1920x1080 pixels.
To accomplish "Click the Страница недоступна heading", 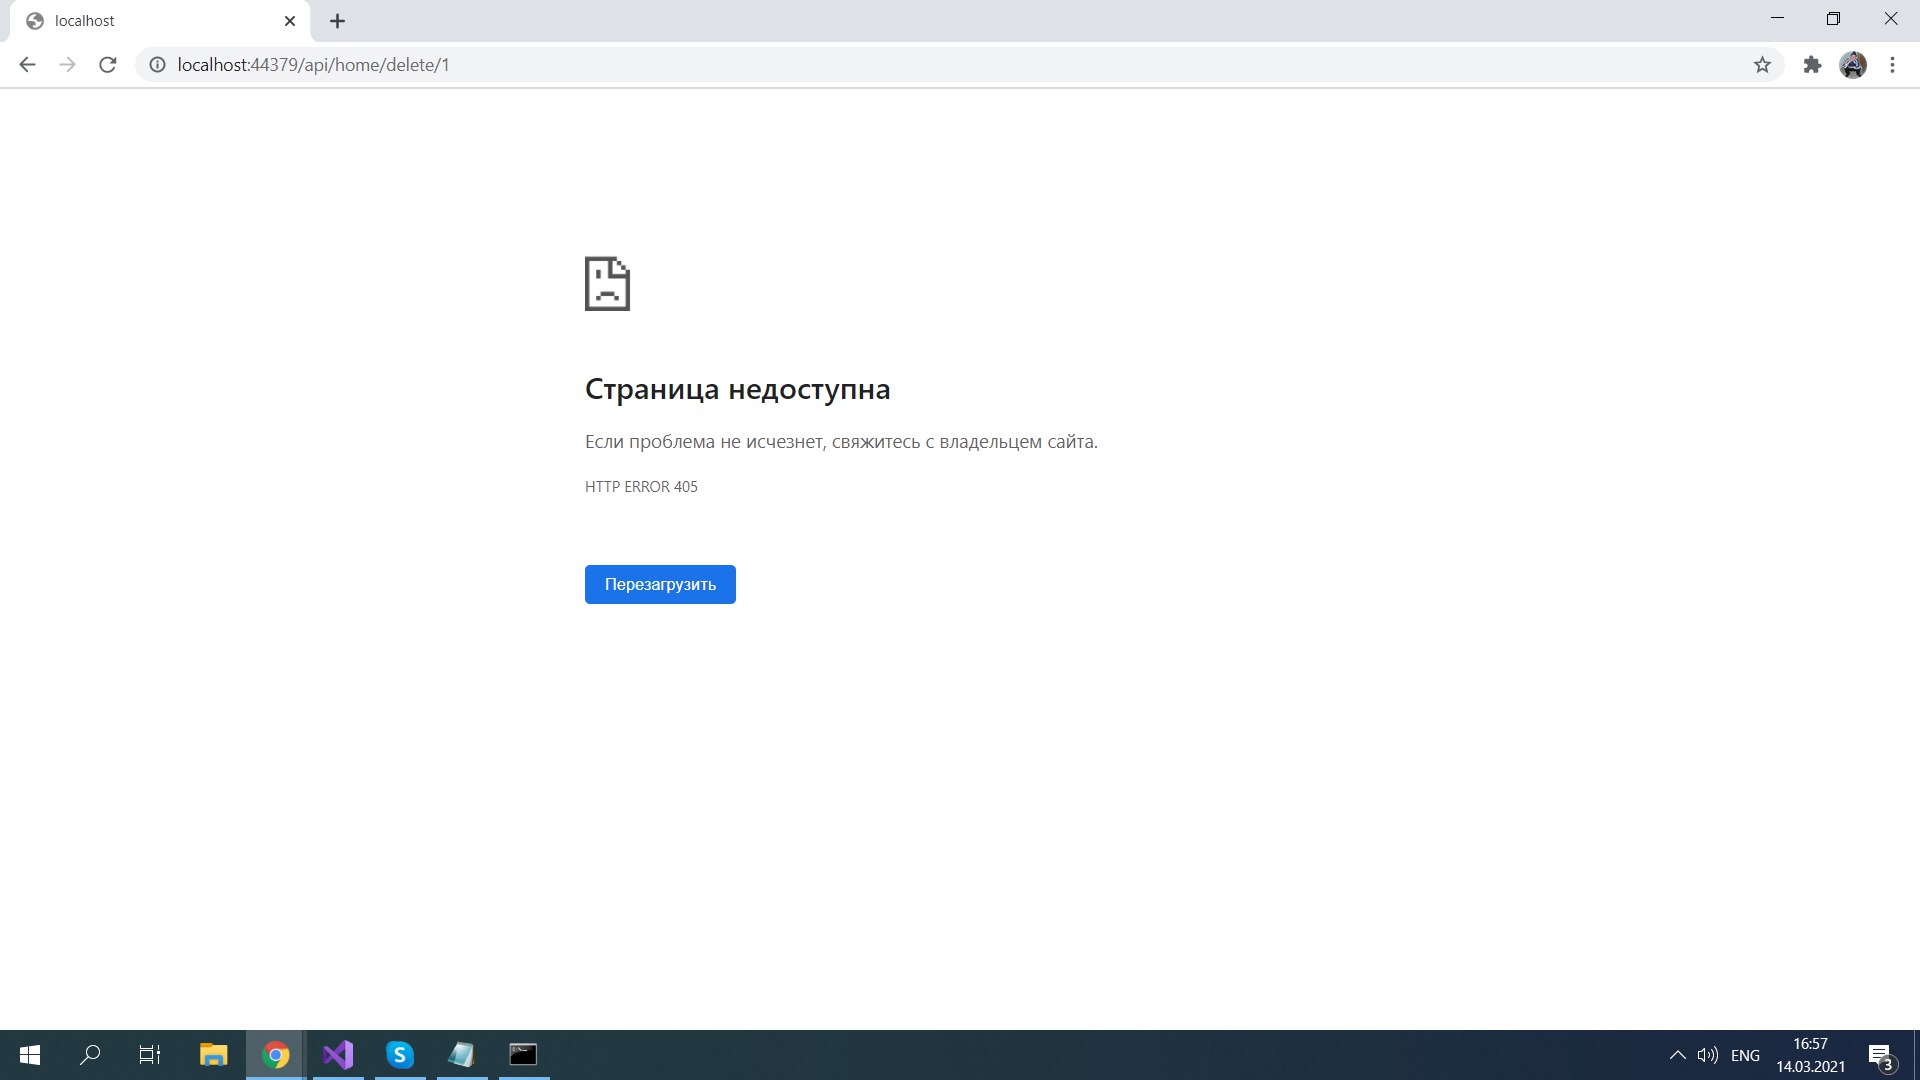I will click(737, 389).
